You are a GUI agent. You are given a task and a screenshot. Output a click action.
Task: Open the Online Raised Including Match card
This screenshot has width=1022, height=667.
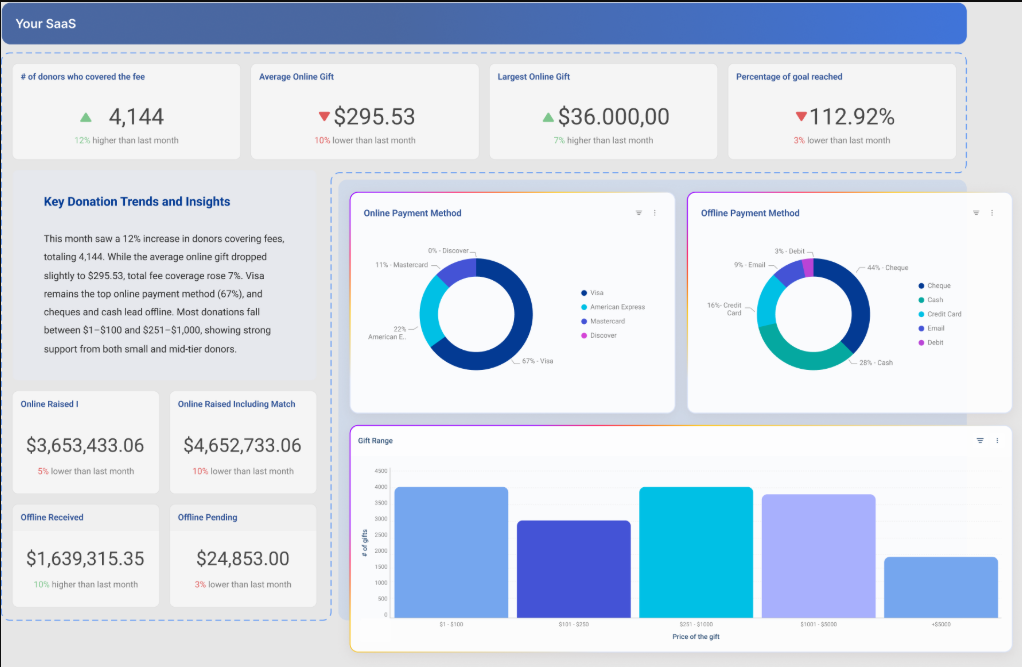tap(243, 442)
